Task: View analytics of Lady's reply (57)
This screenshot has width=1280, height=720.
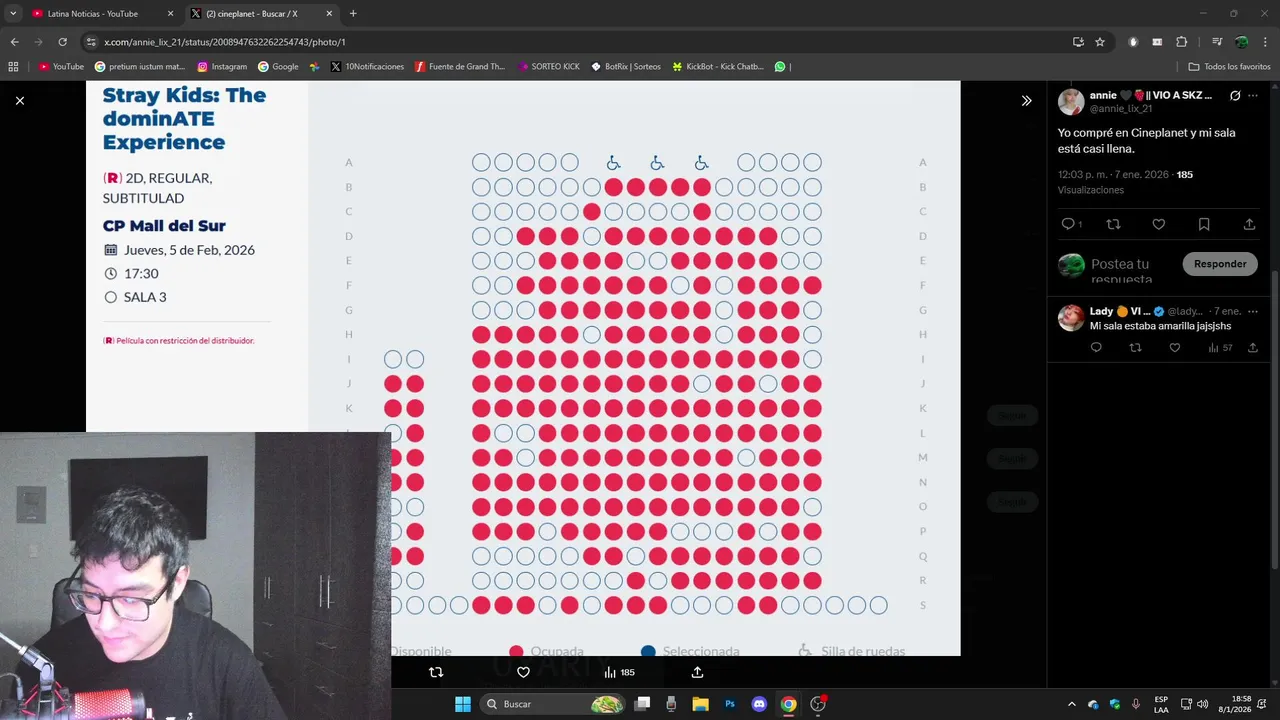Action: (1220, 348)
